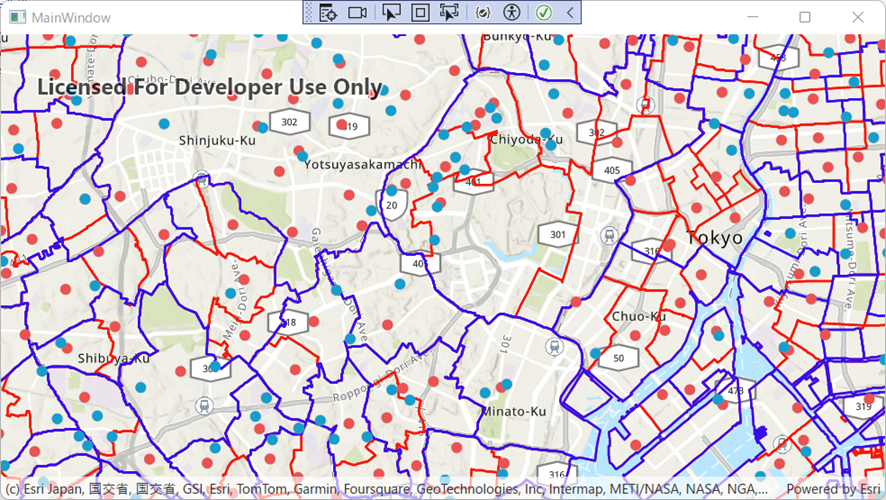Click the Shinjuku-Ku map label
The width and height of the screenshot is (886, 500).
point(218,141)
